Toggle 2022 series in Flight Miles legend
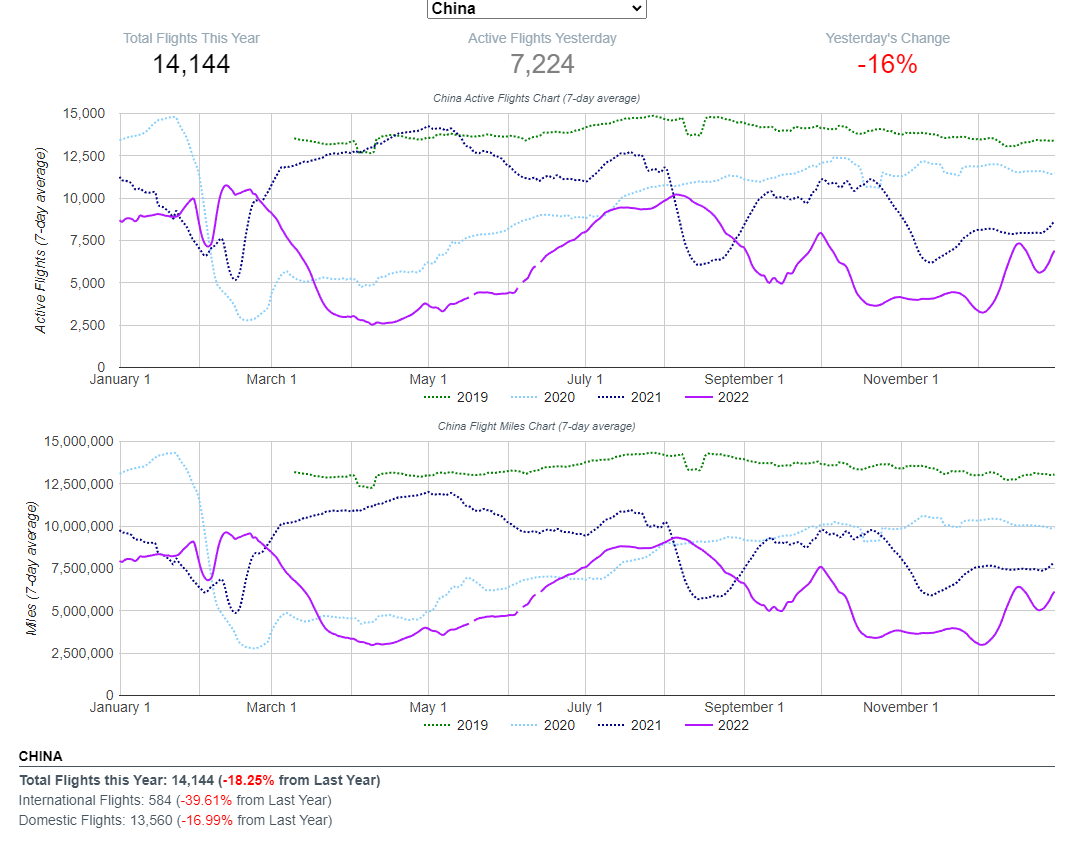The height and width of the screenshot is (842, 1086). pyautogui.click(x=717, y=725)
